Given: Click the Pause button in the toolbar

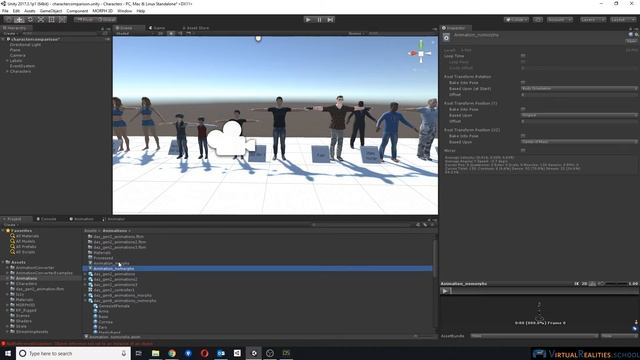Looking at the screenshot, I should (x=319, y=20).
